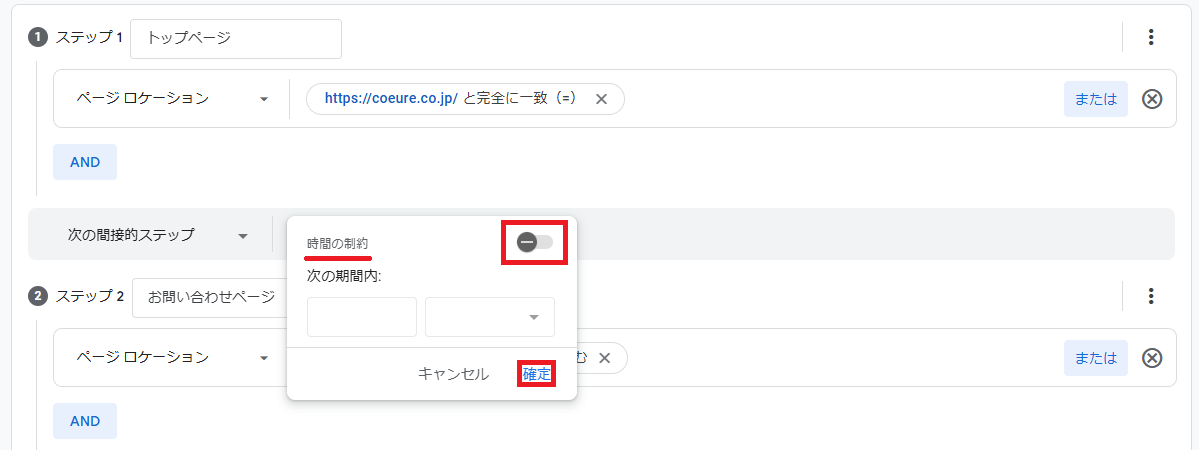Open the time unit dropdown in popup
The width and height of the screenshot is (1199, 450).
click(490, 317)
